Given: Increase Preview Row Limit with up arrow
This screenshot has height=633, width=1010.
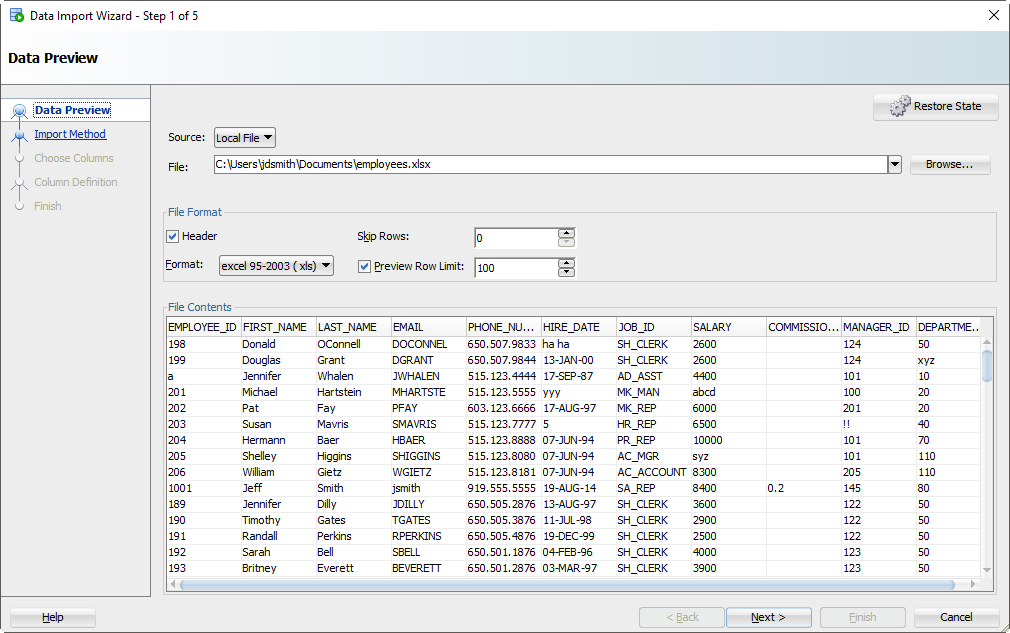Looking at the screenshot, I should click(x=567, y=263).
